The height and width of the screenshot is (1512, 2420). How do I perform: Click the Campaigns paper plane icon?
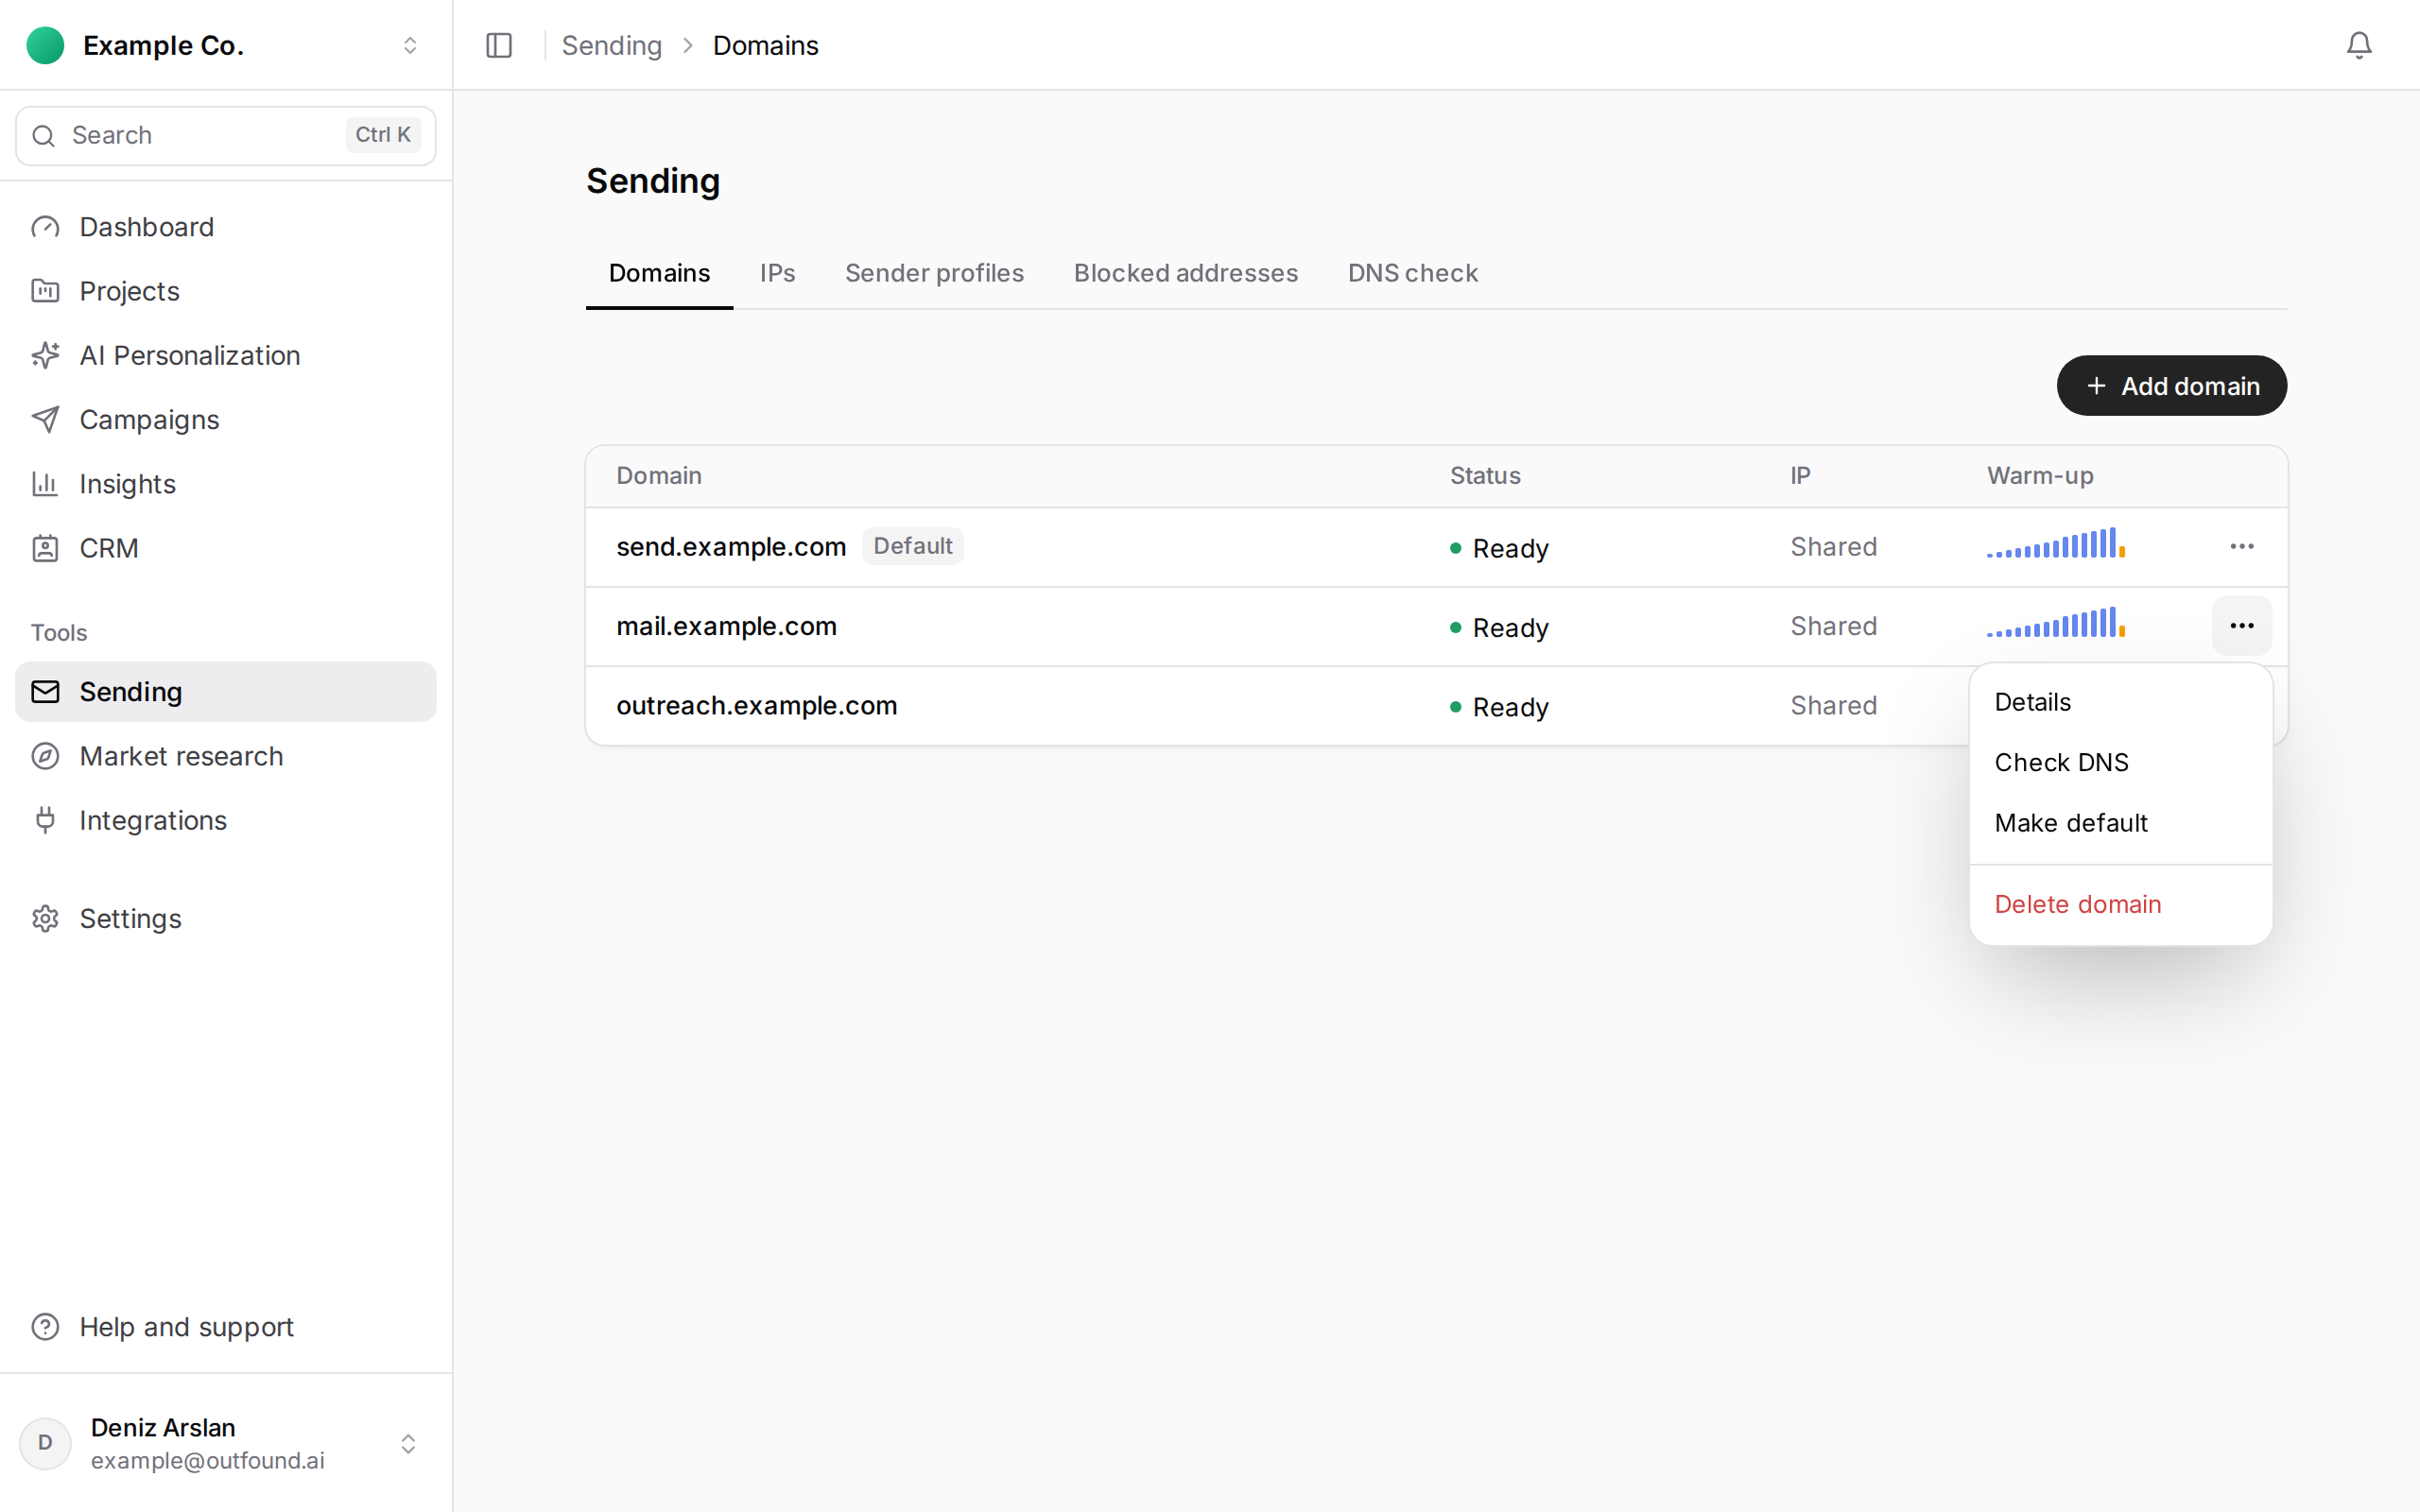(45, 419)
